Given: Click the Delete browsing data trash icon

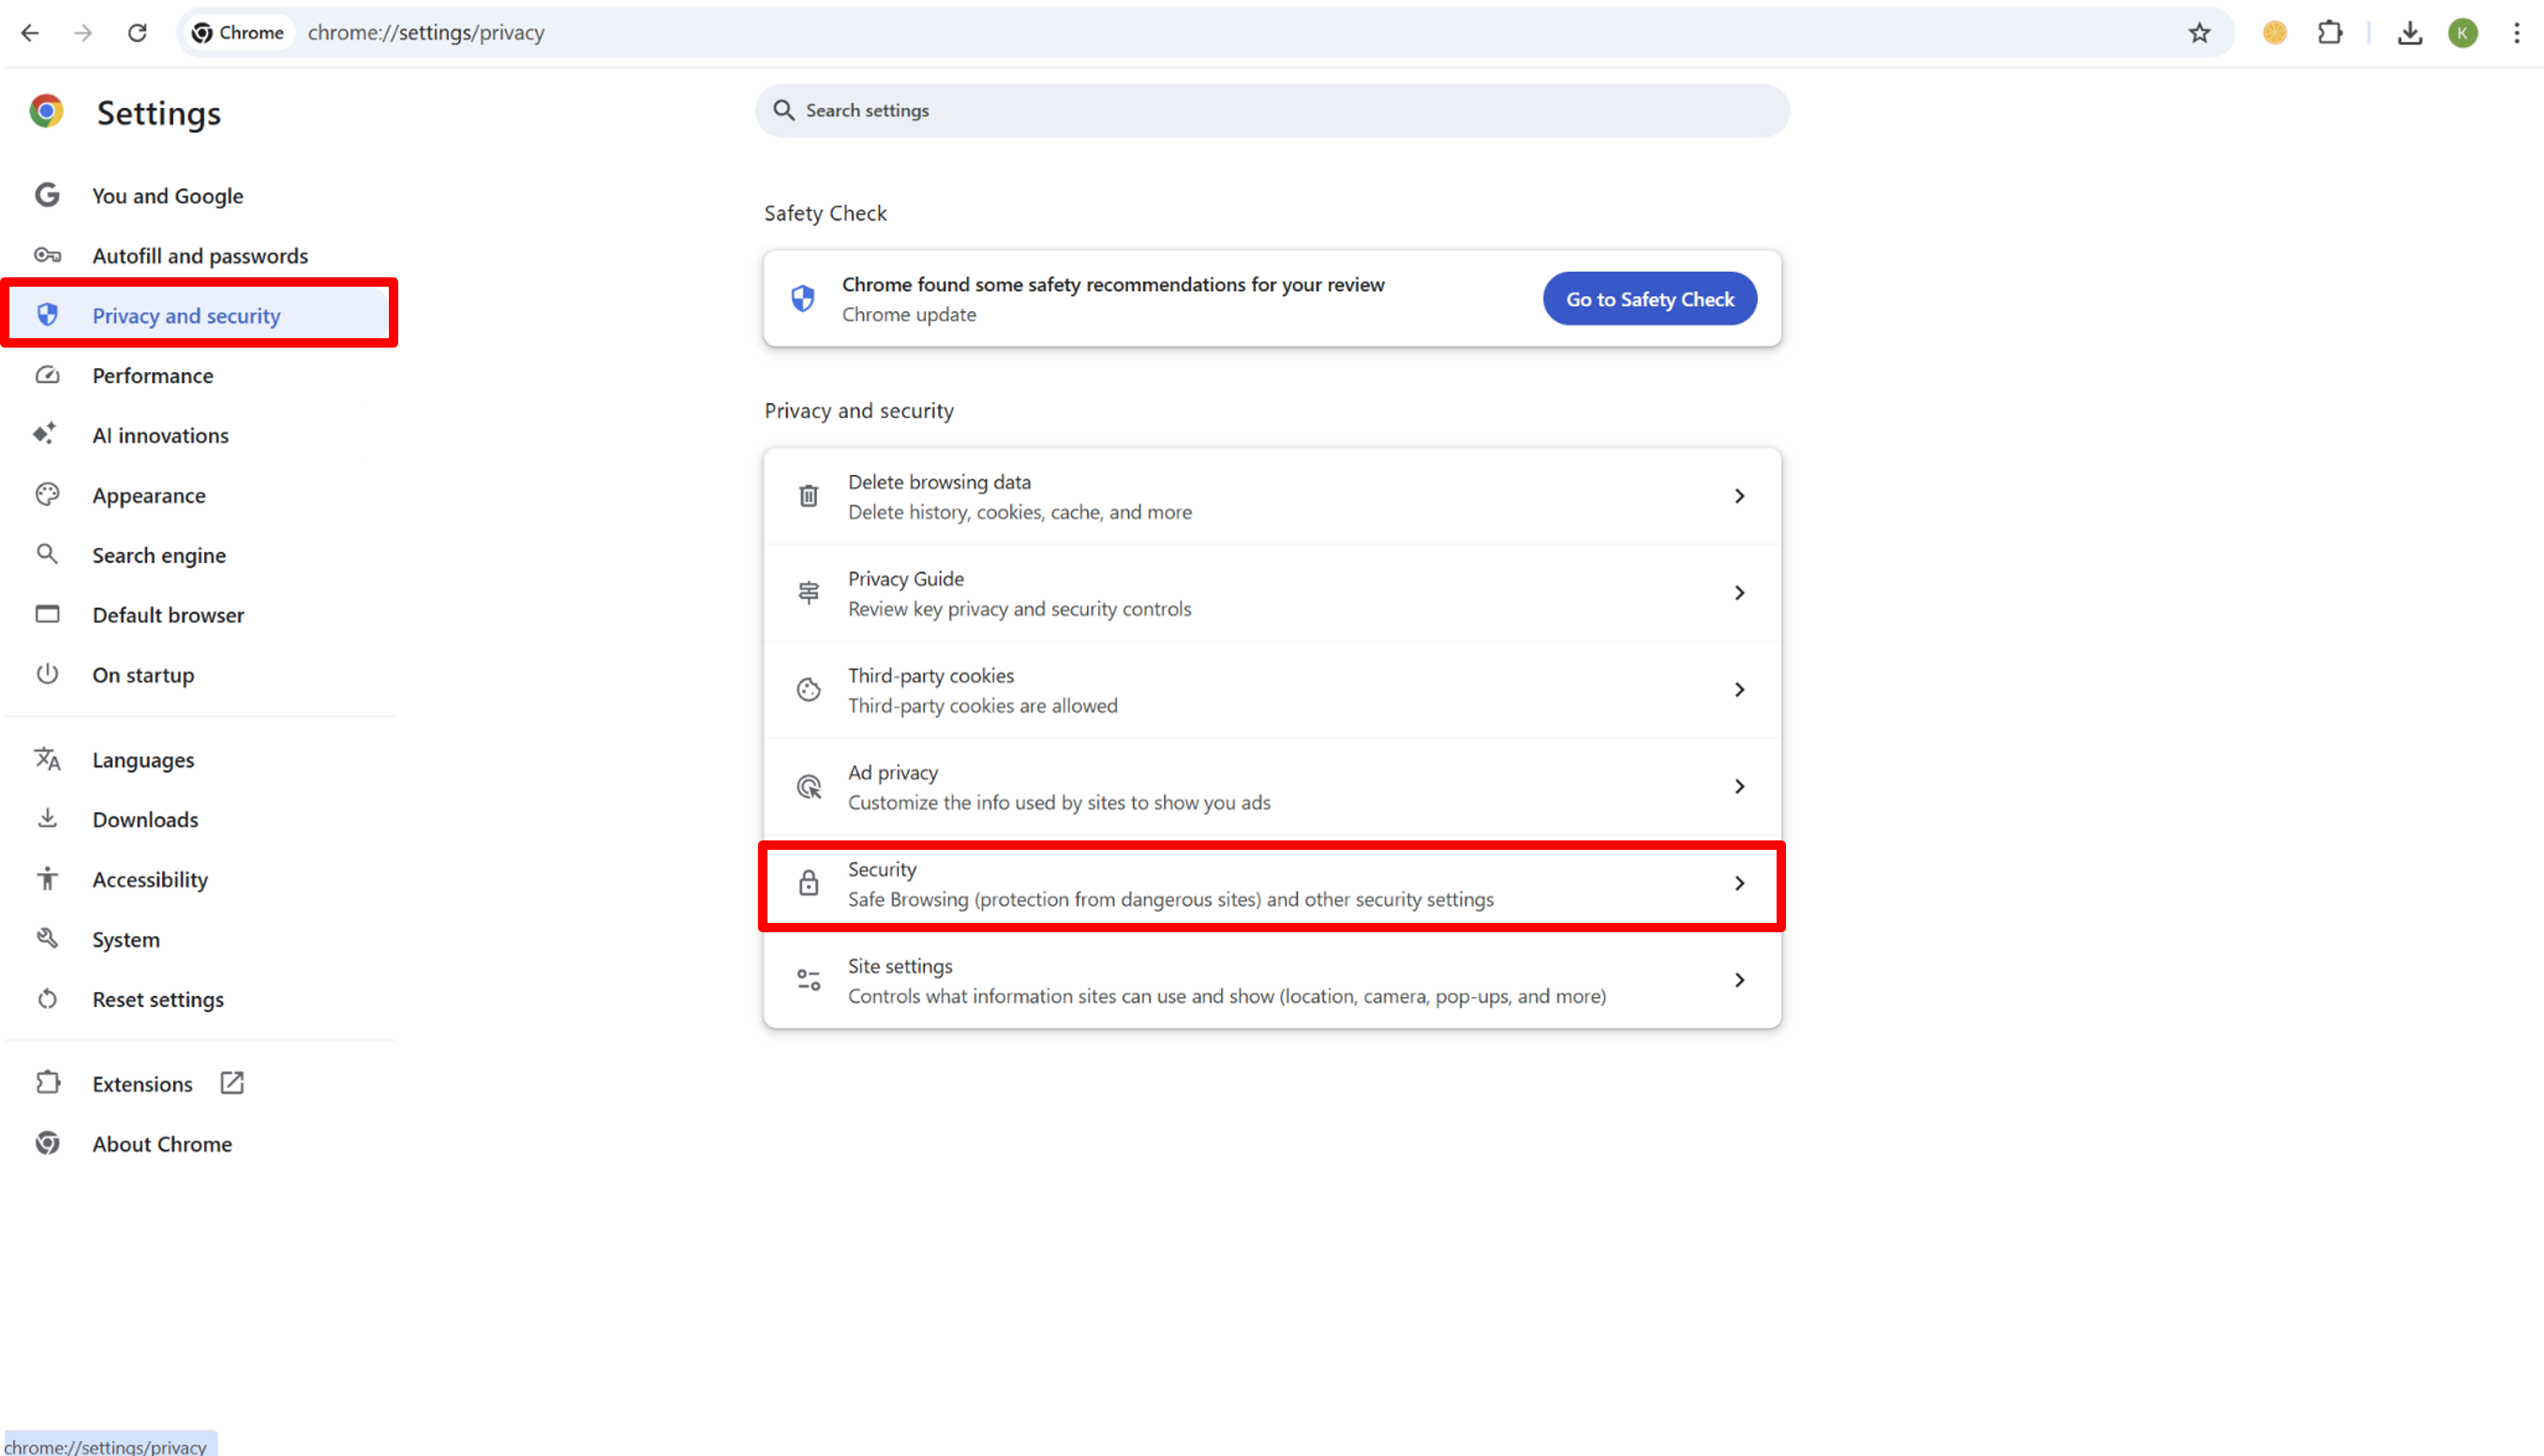Looking at the screenshot, I should 808,496.
